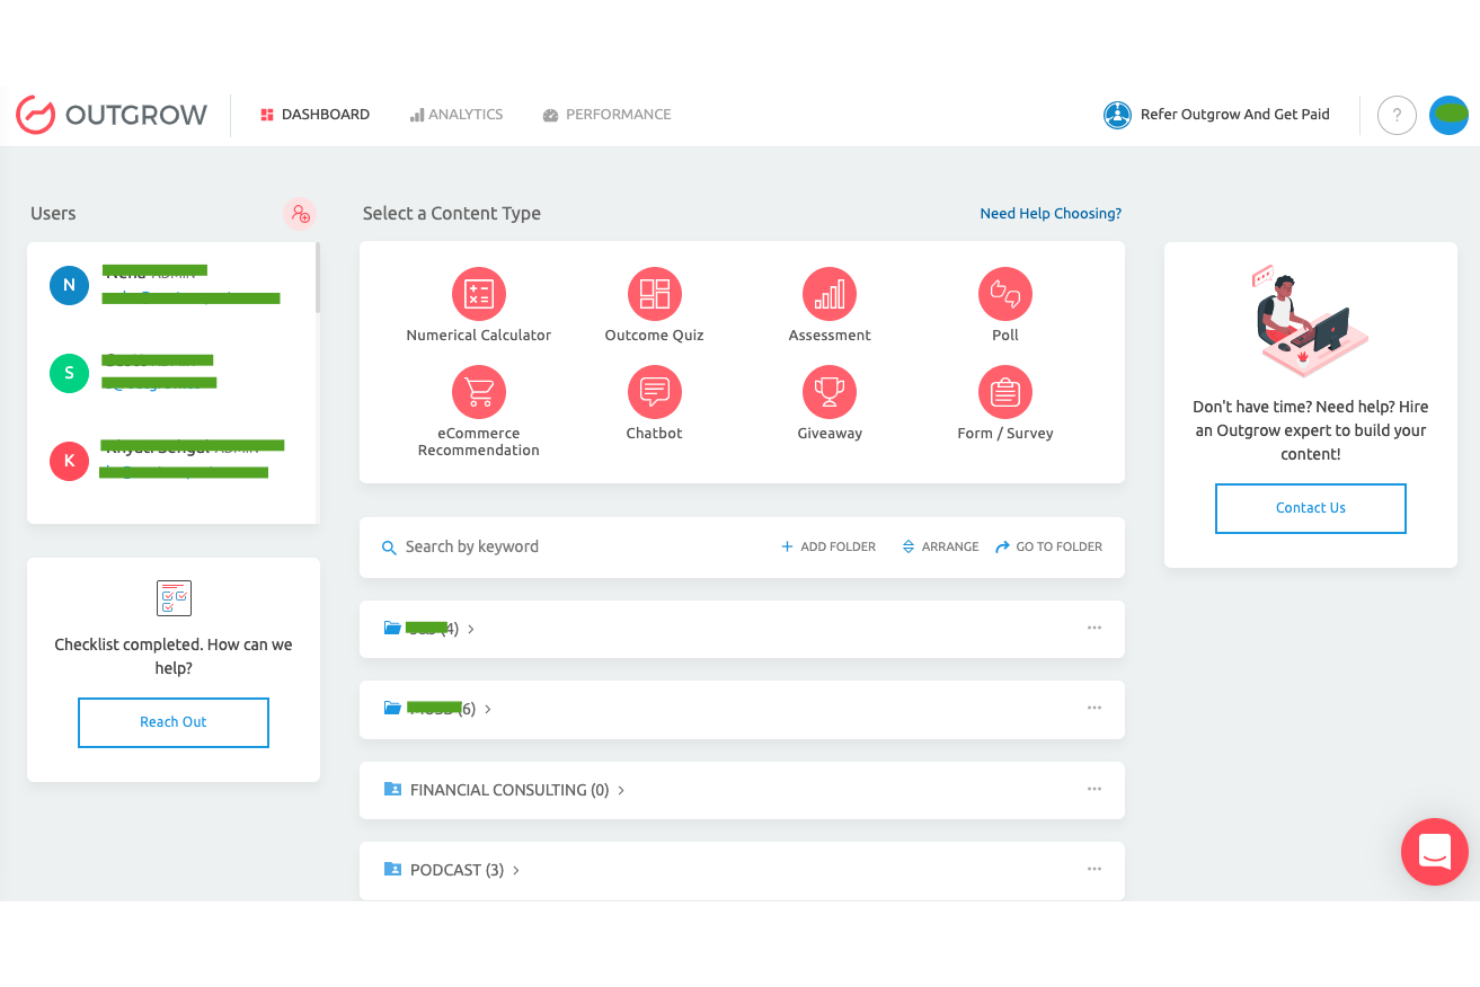Open the Dashboard tab

[315, 115]
